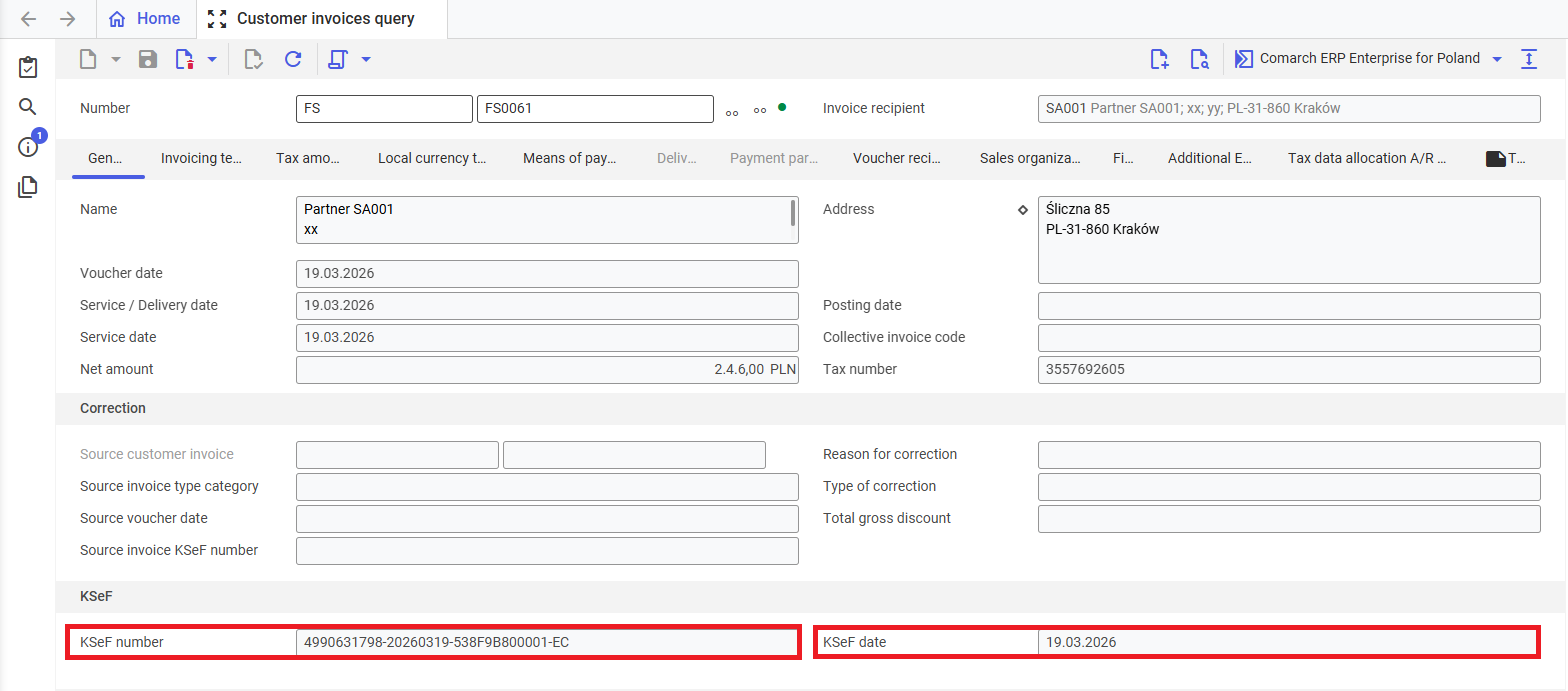Screen dimensions: 1568x691
Task: Expand the dropdown arrow beside the delete icon
Action: 212,59
